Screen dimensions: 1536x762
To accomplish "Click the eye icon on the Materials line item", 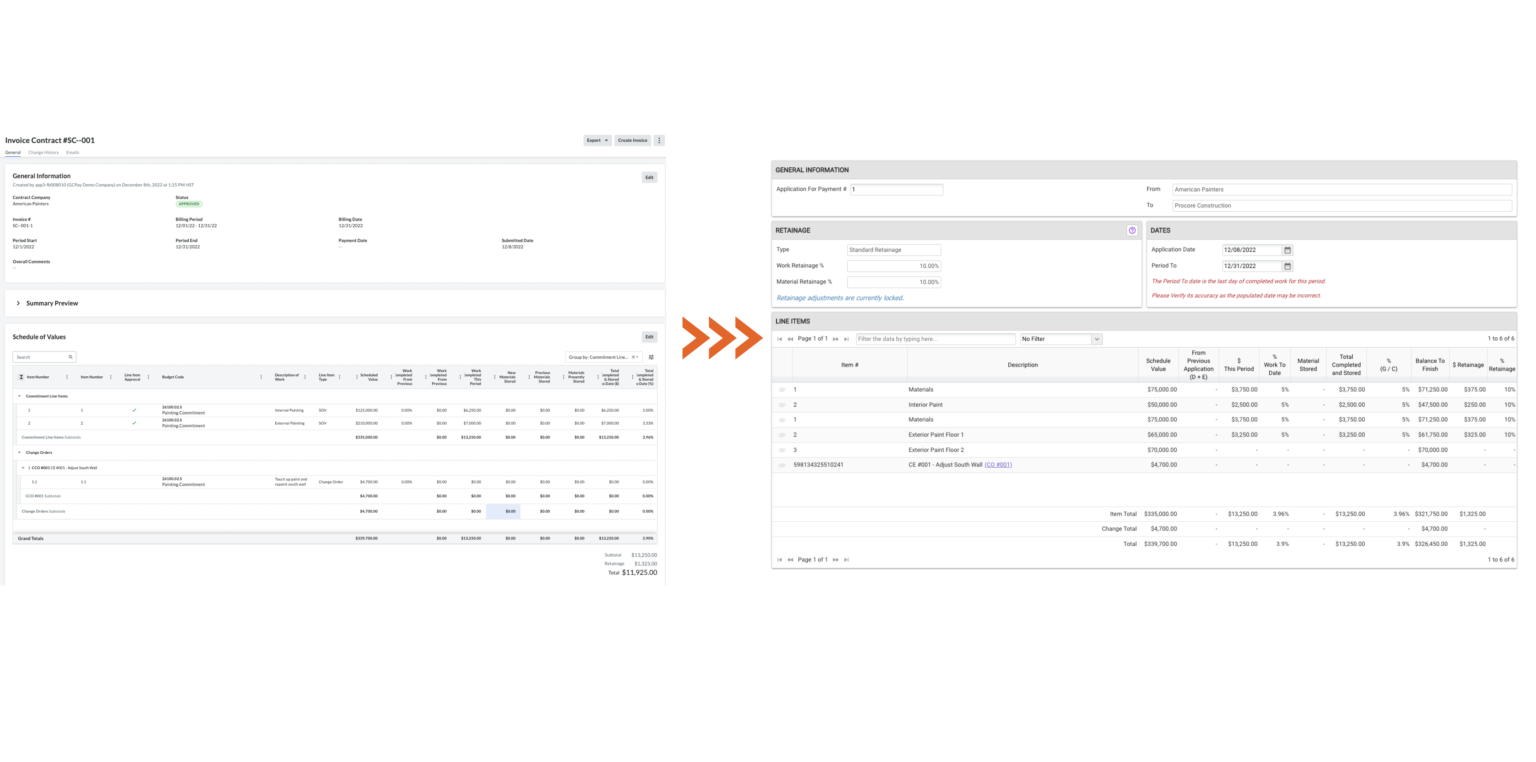I will (784, 389).
